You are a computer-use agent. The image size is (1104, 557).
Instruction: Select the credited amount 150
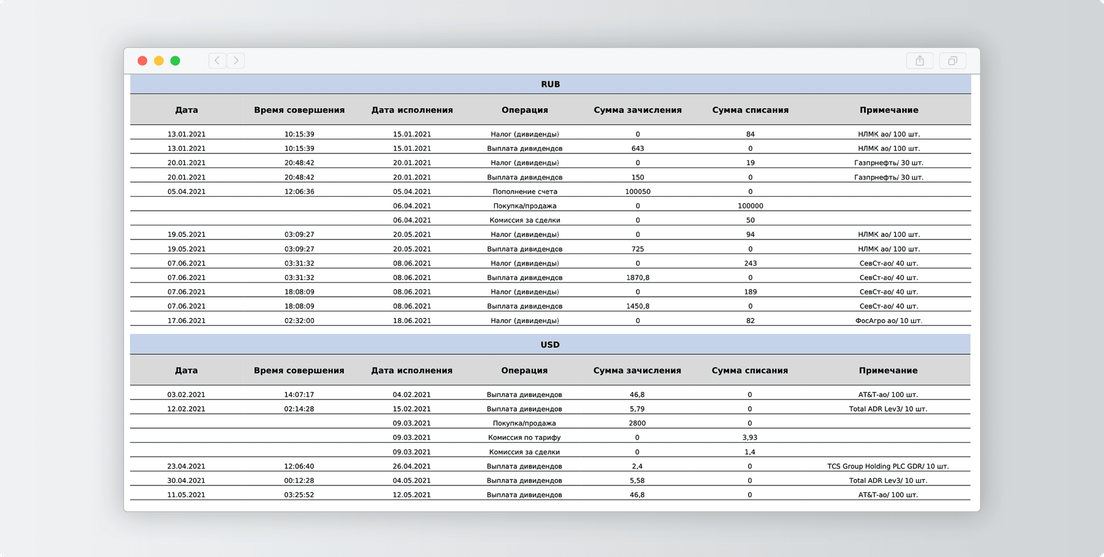(638, 177)
